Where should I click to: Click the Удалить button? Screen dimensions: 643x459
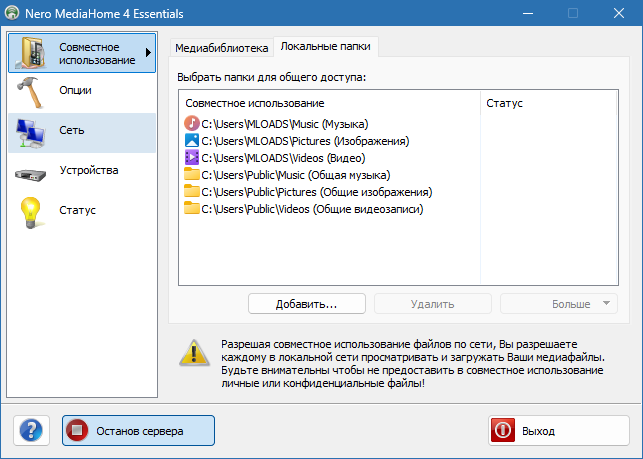coord(433,304)
